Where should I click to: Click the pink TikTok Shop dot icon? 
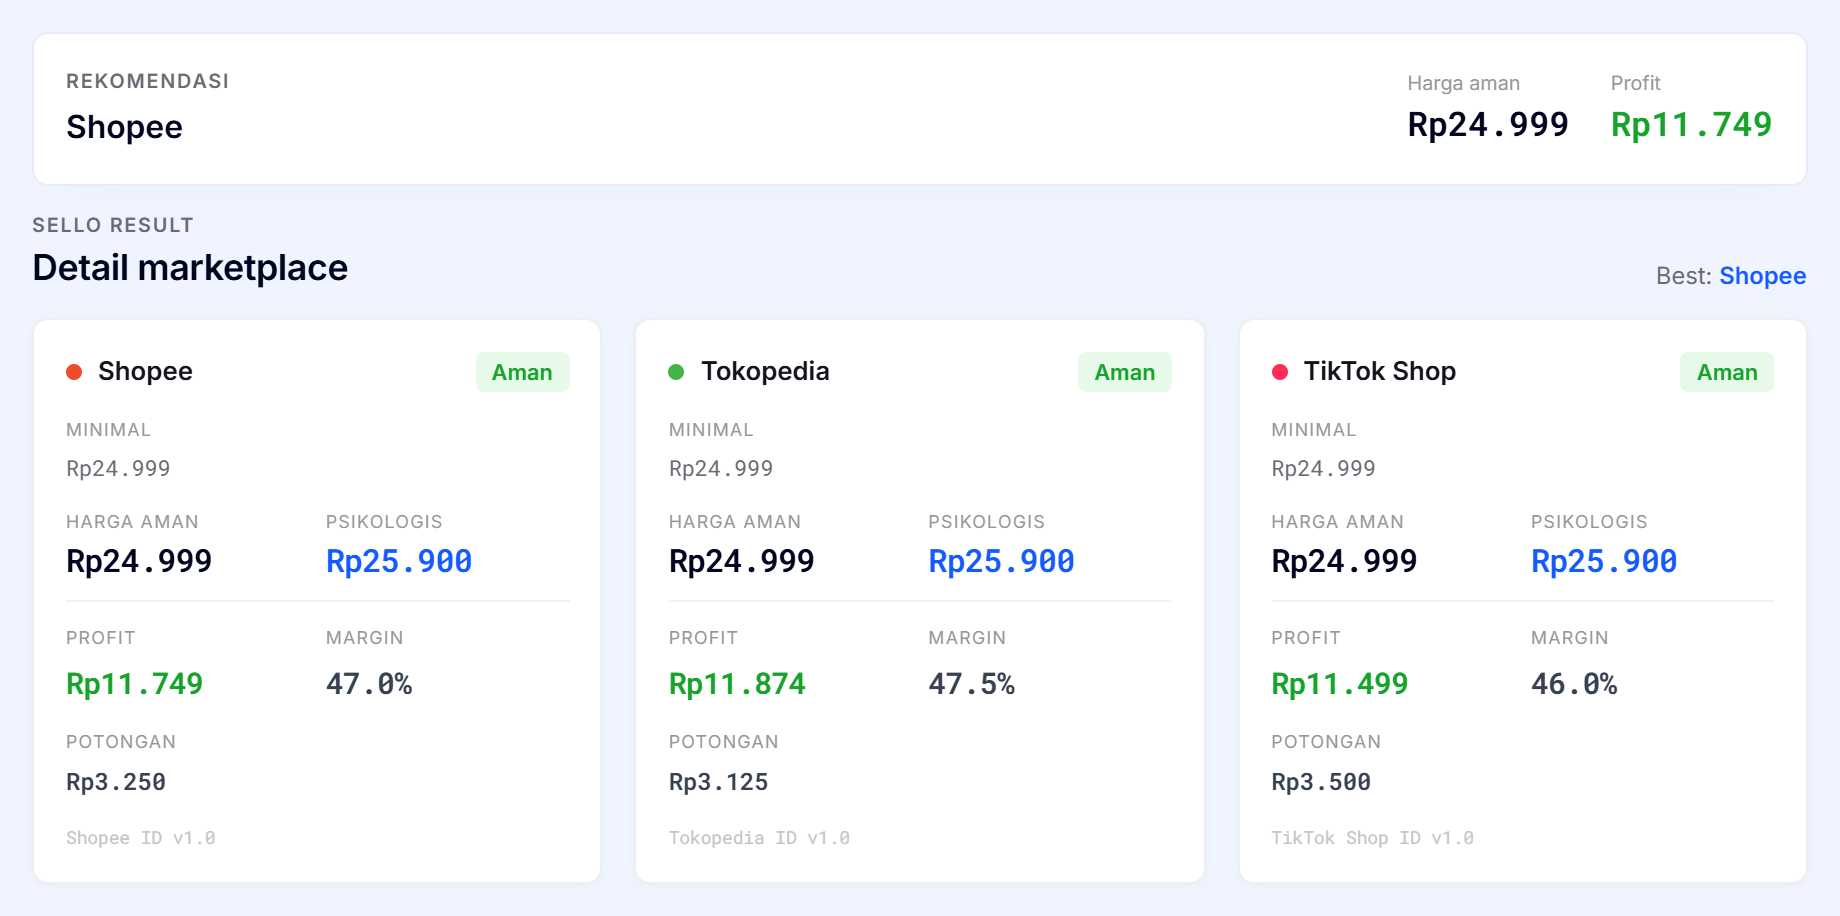pyautogui.click(x=1280, y=372)
